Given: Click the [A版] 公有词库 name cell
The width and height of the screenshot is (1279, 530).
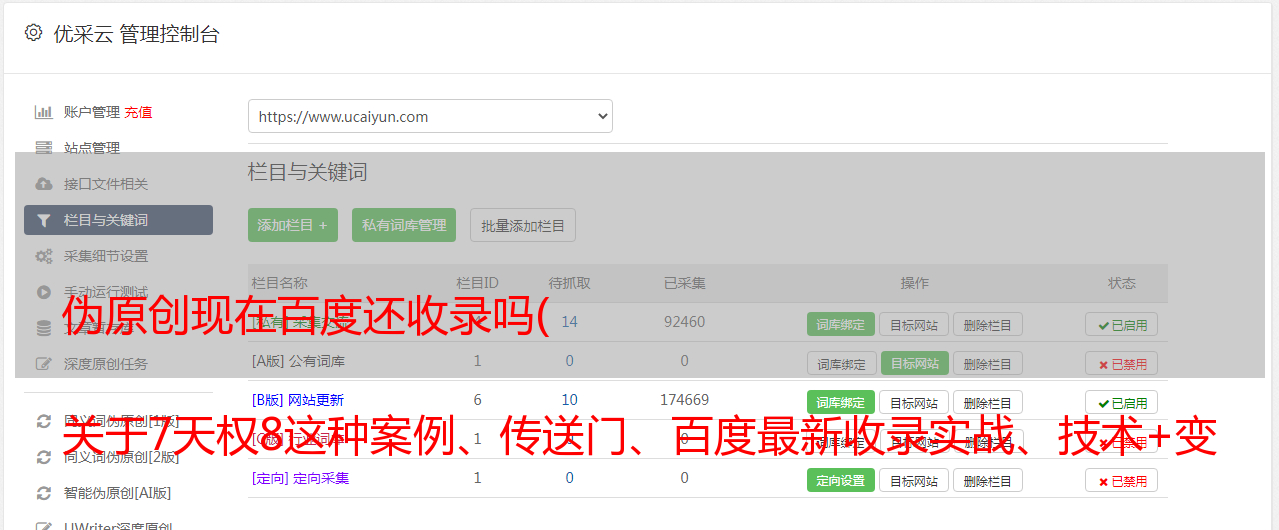Looking at the screenshot, I should (x=298, y=361).
